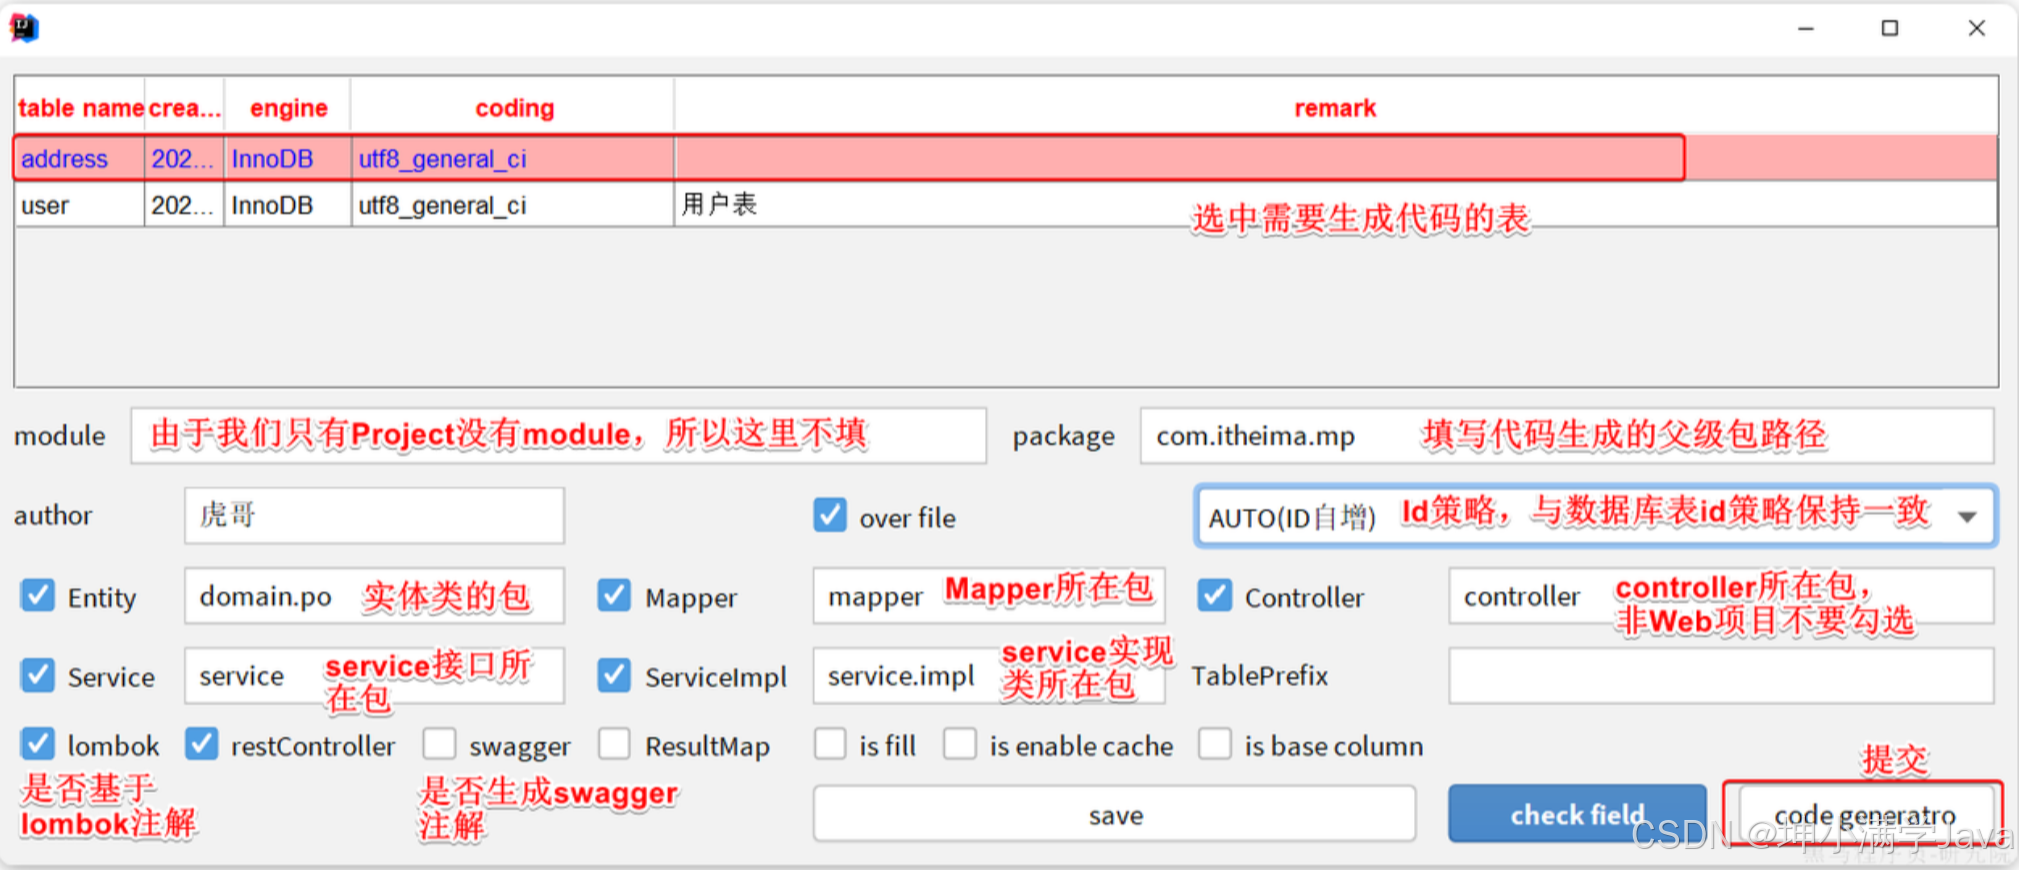Enable the ResultMap checkbox
The height and width of the screenshot is (870, 2019).
click(614, 744)
